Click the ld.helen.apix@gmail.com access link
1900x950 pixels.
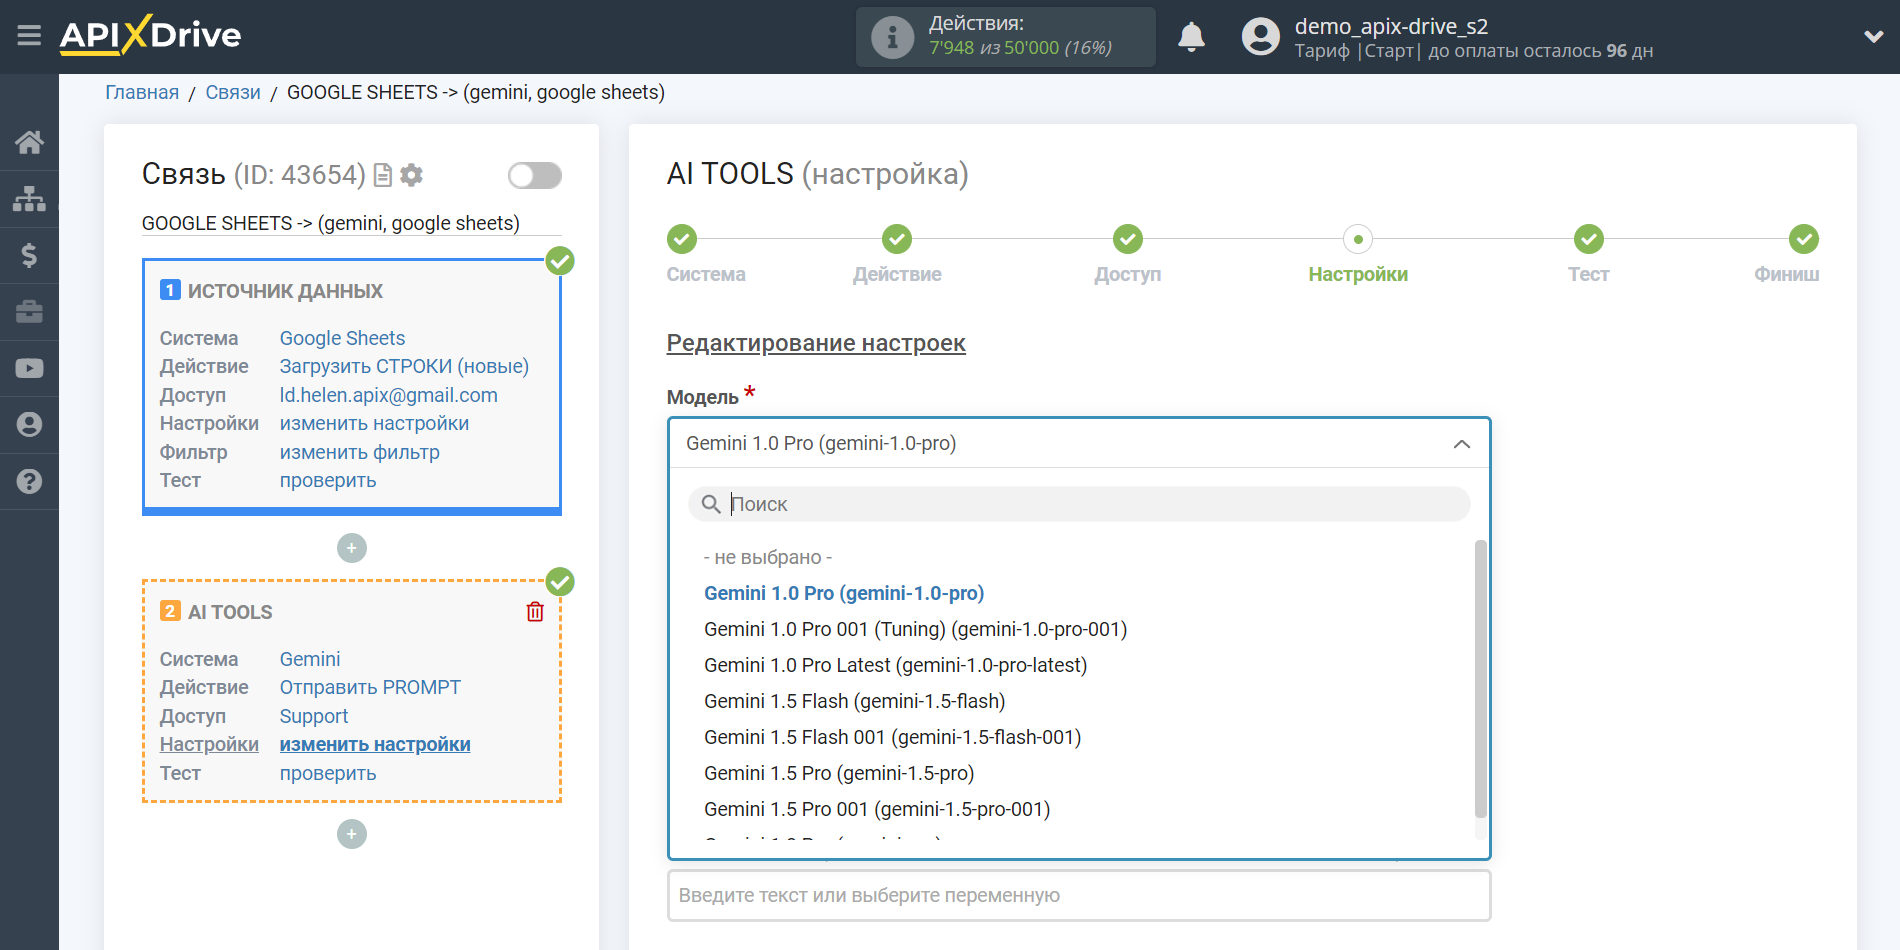[388, 395]
